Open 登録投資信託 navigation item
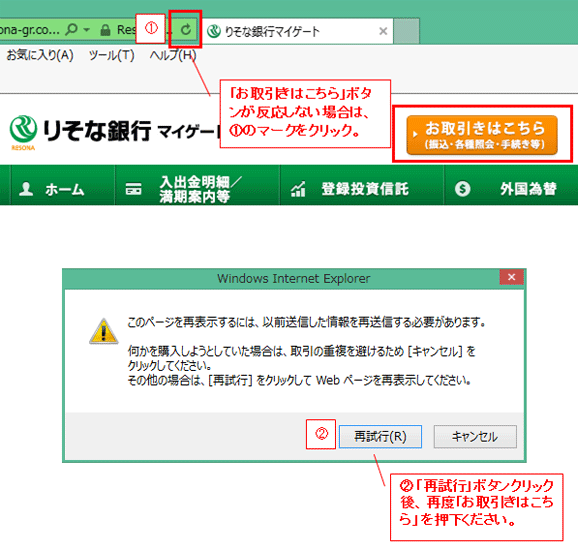This screenshot has width=578, height=545. pos(362,185)
